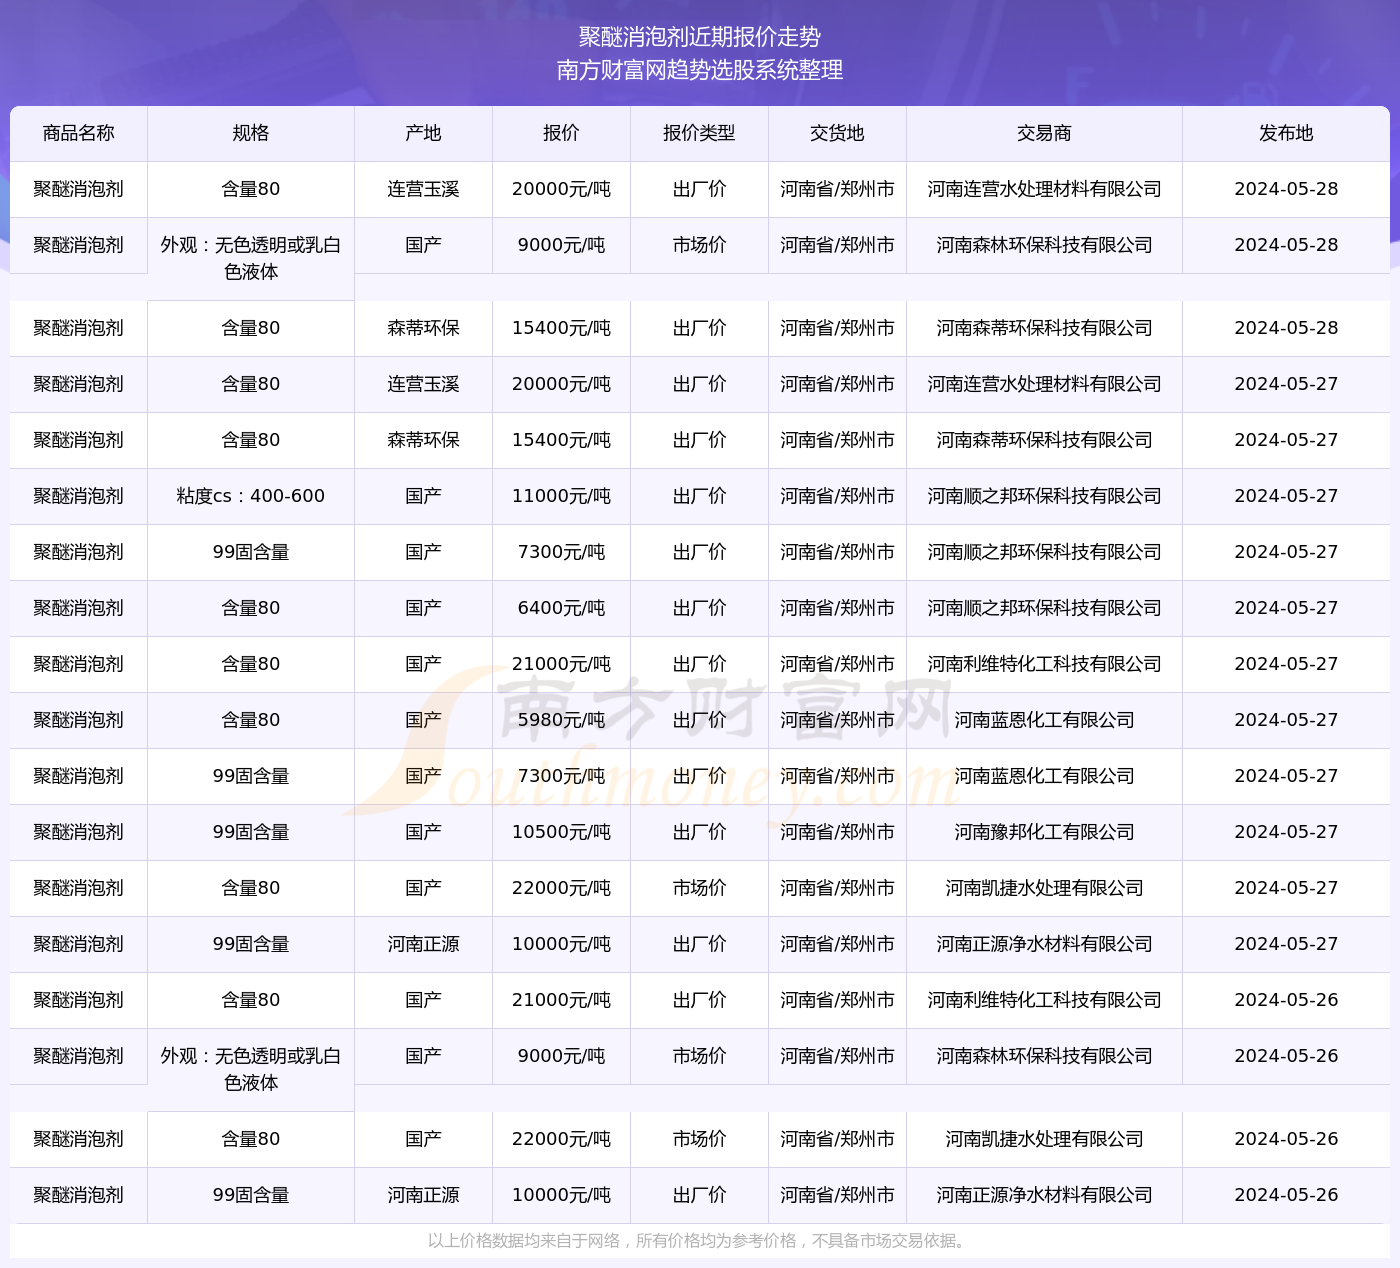Select 河南森林环保科技有限公司 dated 2024-05-28

[1044, 245]
